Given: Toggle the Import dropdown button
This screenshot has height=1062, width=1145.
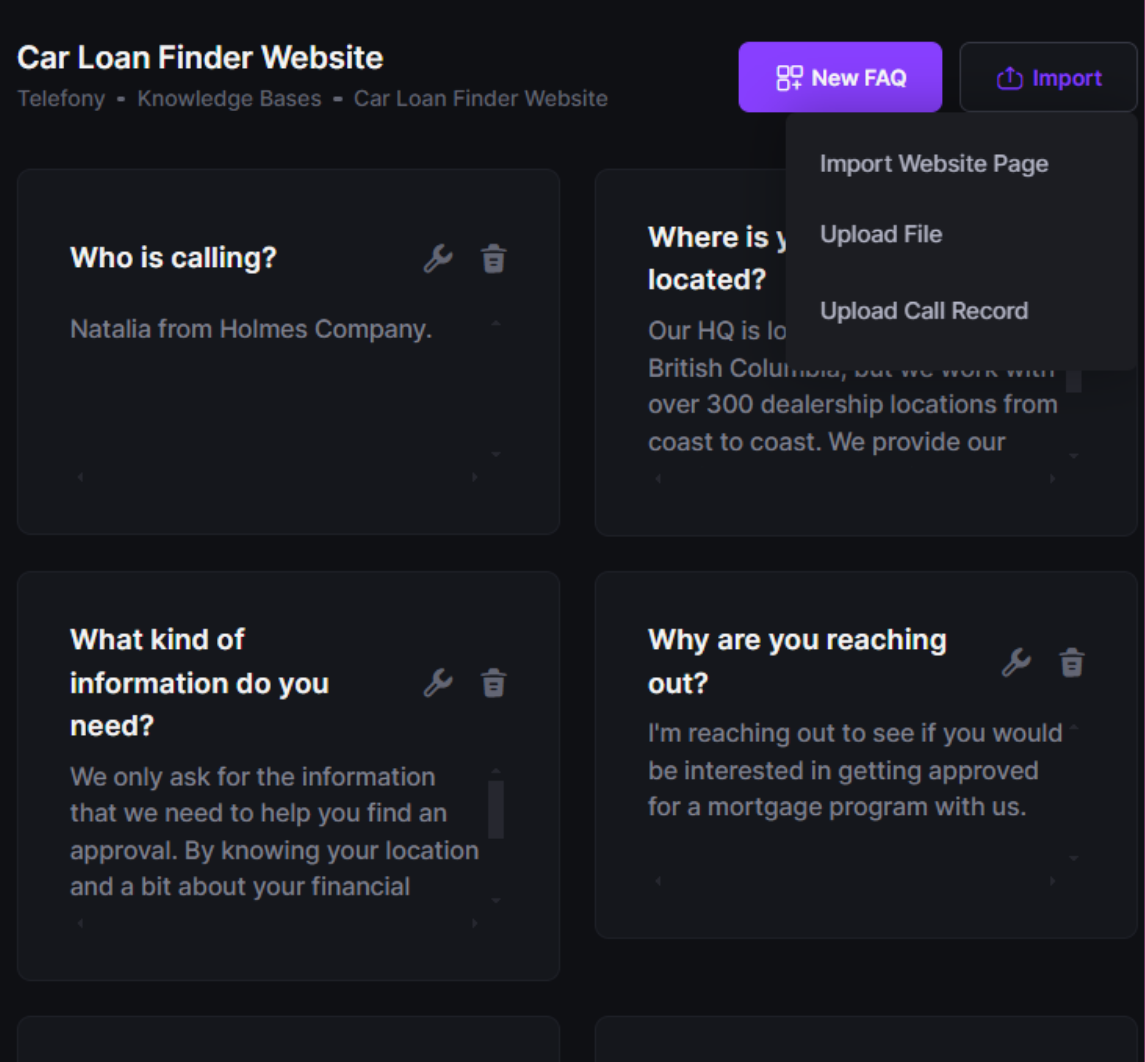Looking at the screenshot, I should click(1048, 77).
